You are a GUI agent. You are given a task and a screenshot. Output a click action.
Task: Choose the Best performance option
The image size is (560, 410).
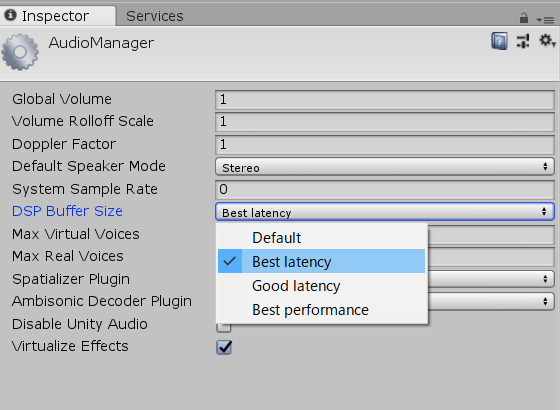pyautogui.click(x=321, y=310)
